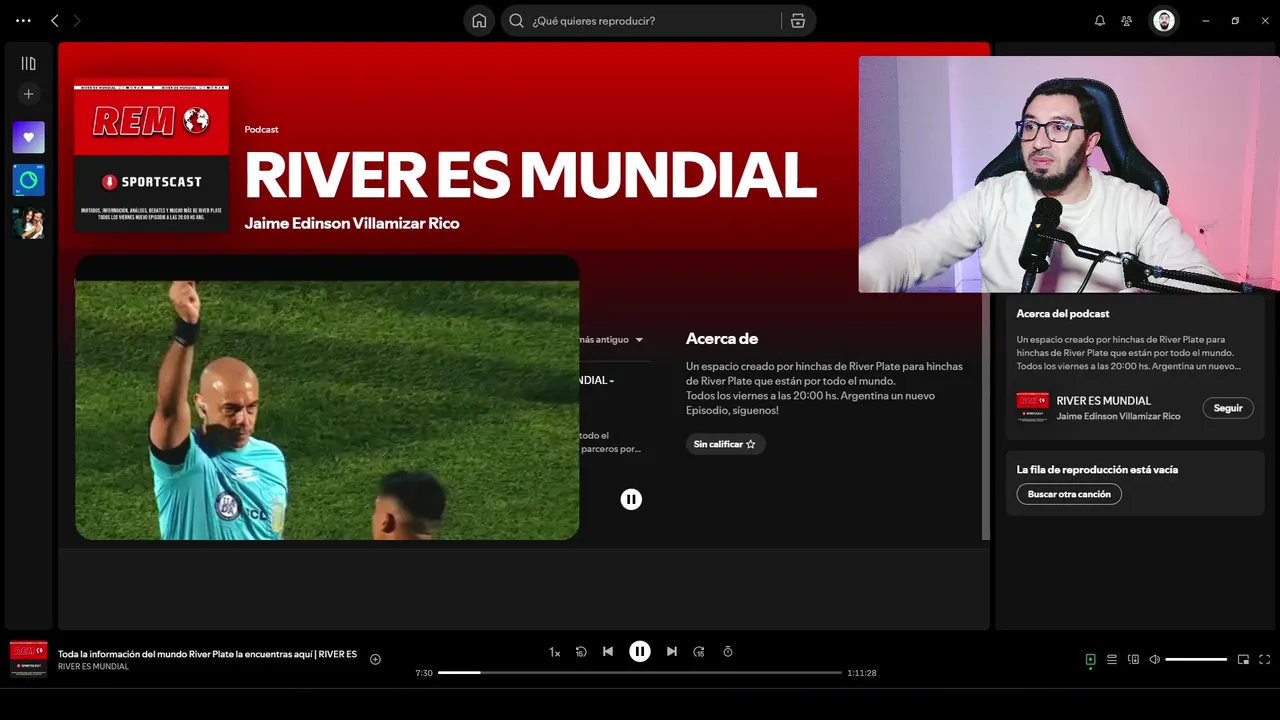Pause the episode from the list
1280x720 pixels.
[631, 499]
